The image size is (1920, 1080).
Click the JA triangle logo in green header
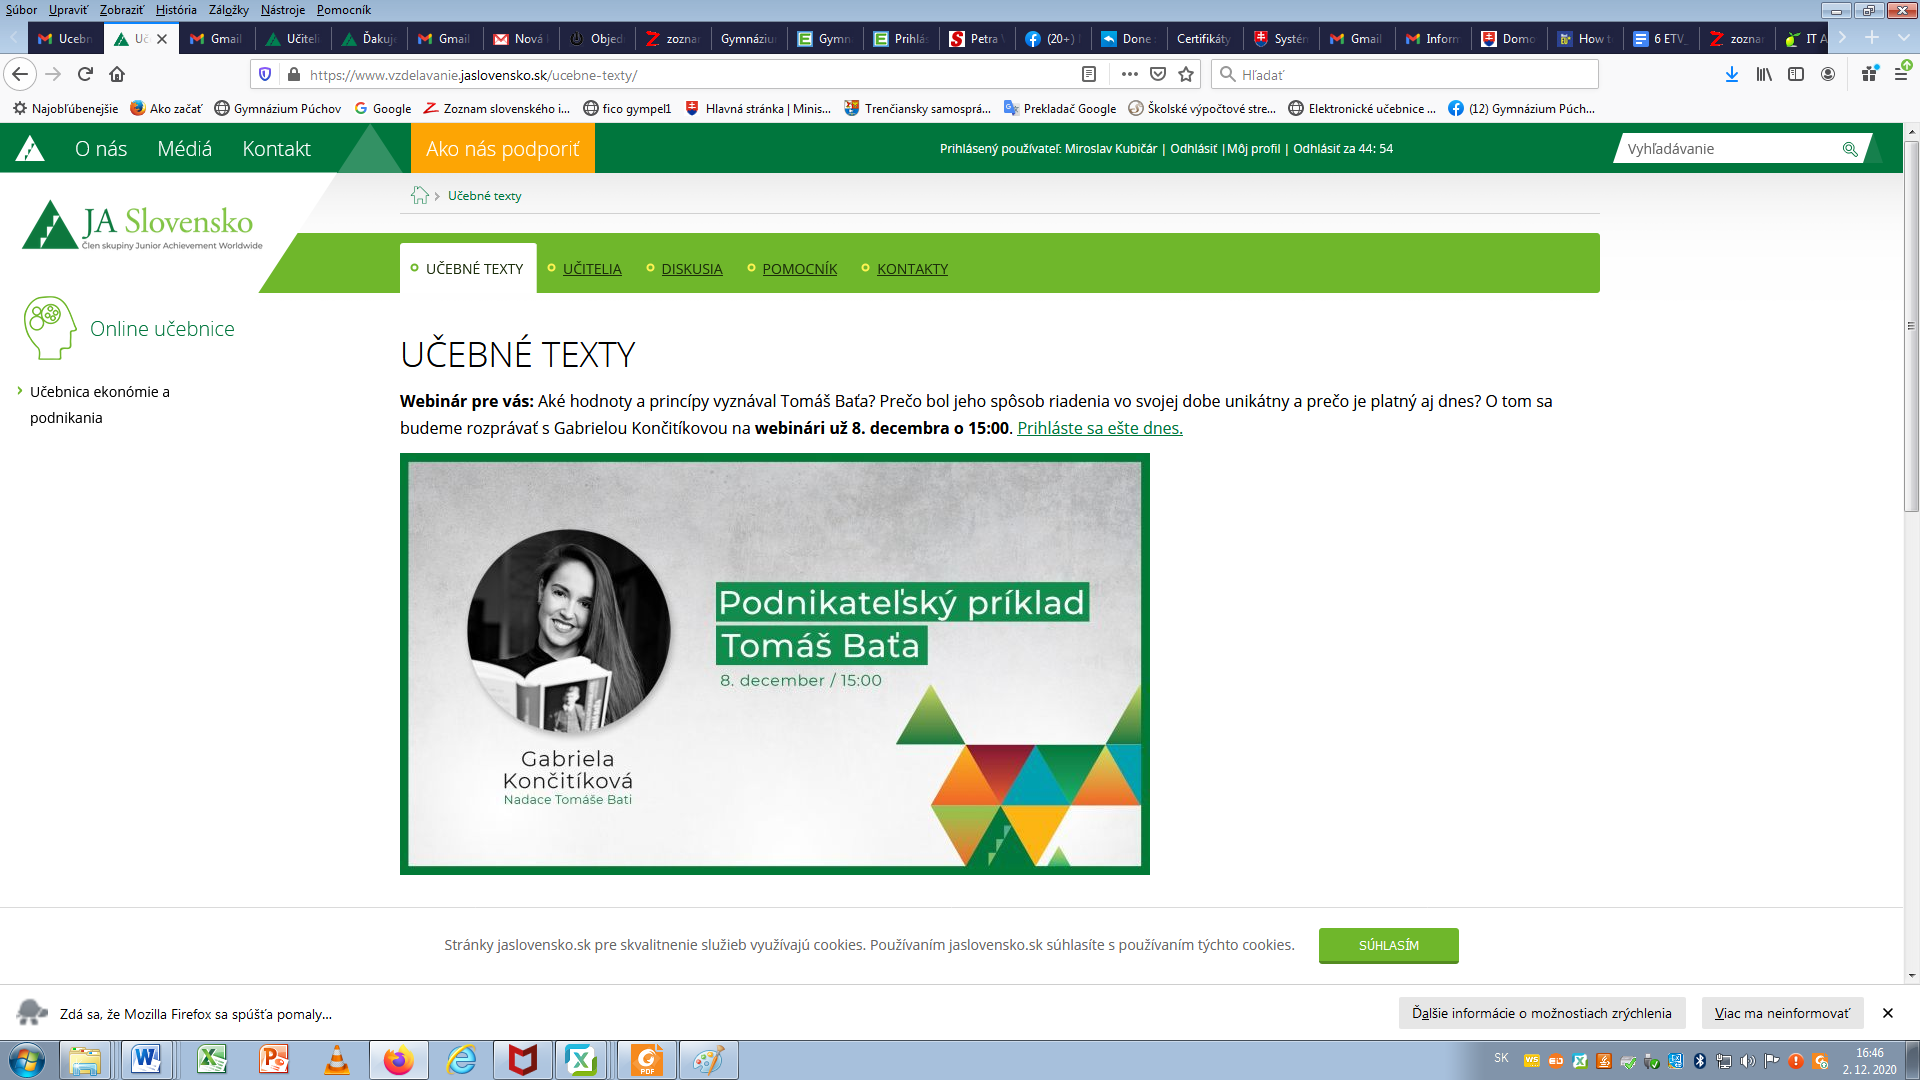[x=30, y=149]
